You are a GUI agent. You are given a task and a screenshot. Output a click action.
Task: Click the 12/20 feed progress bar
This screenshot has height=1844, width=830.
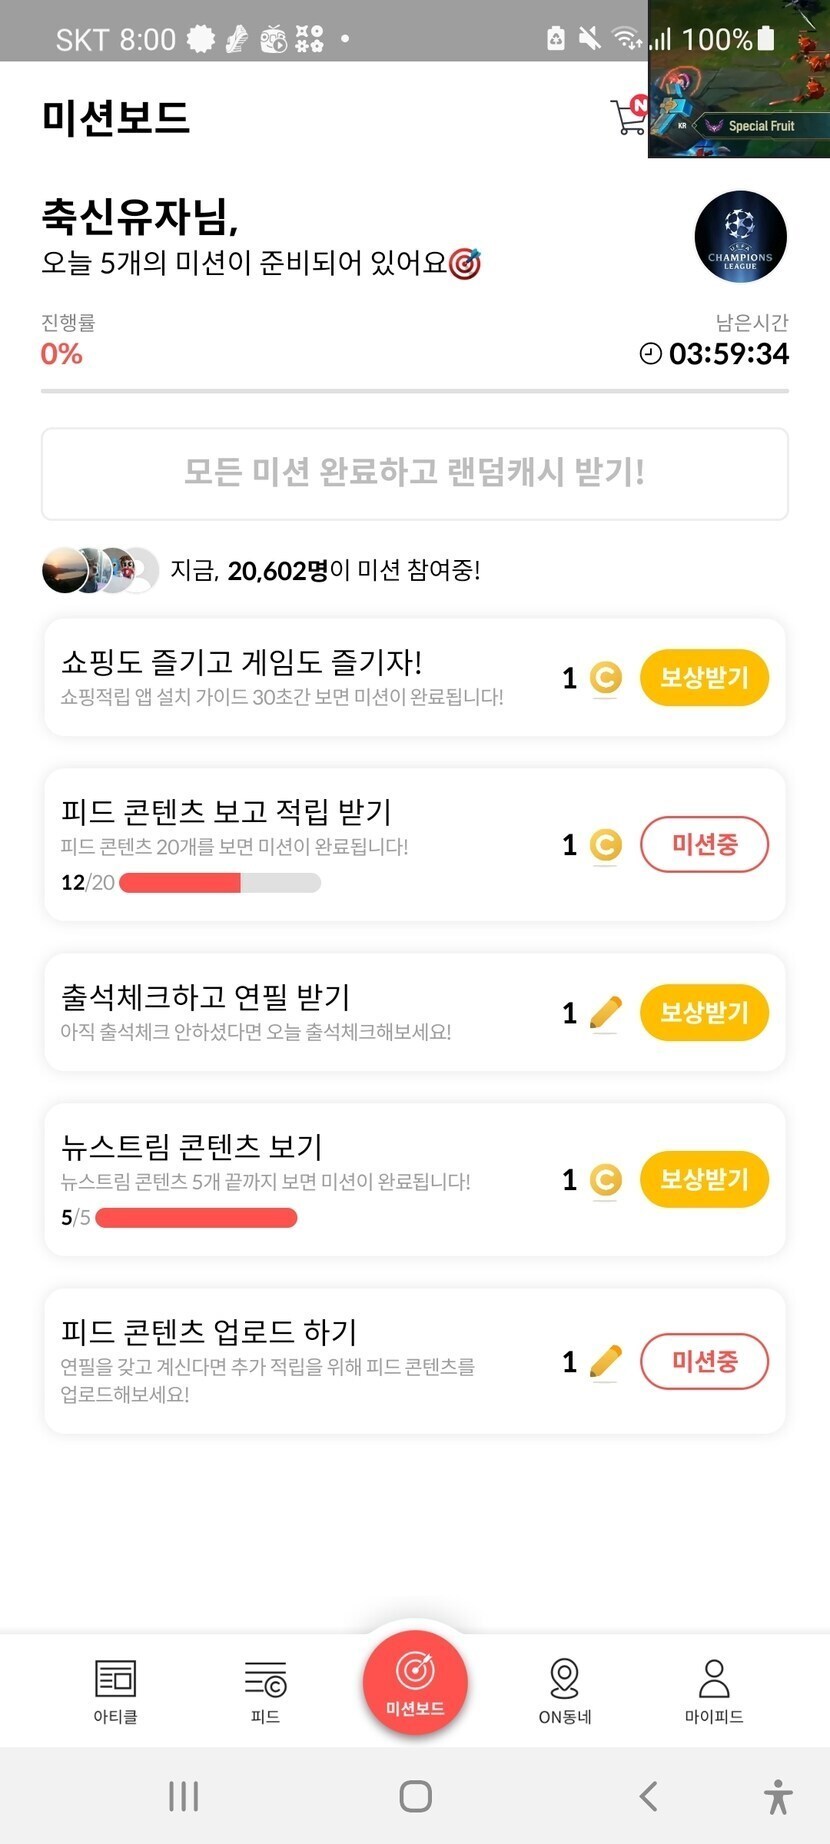[220, 883]
